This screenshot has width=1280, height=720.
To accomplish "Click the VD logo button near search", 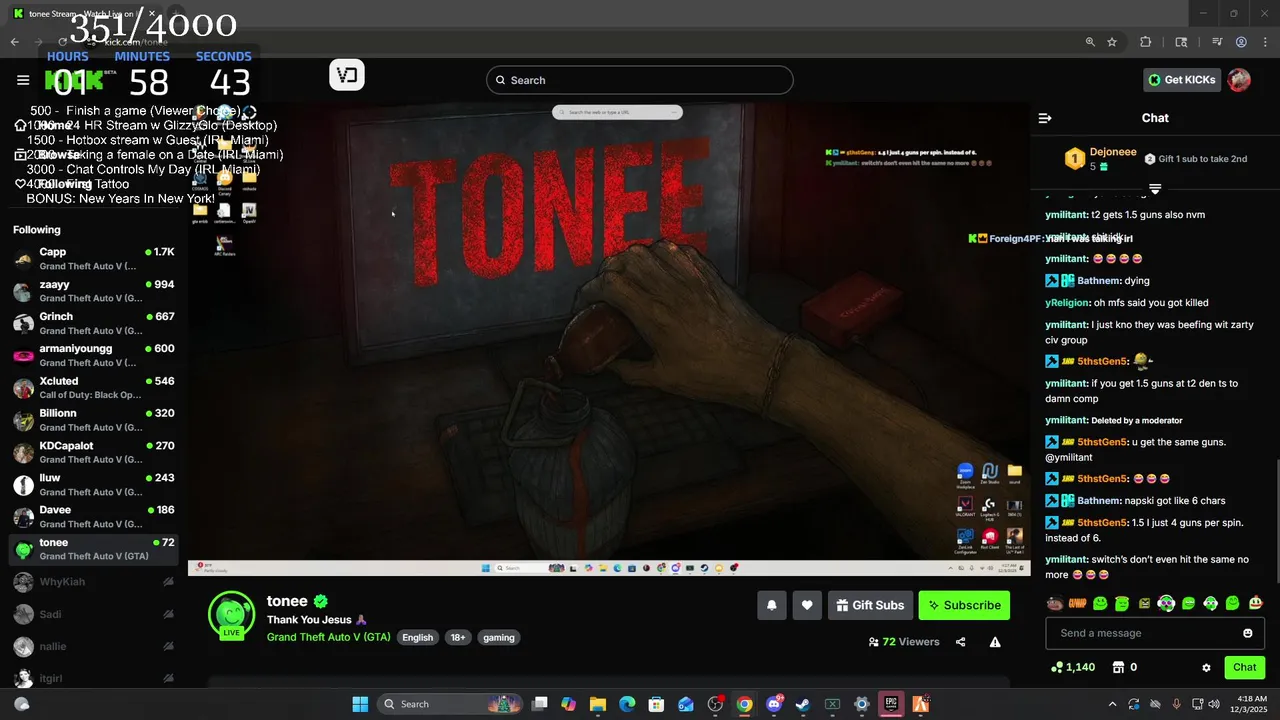I will coord(347,75).
